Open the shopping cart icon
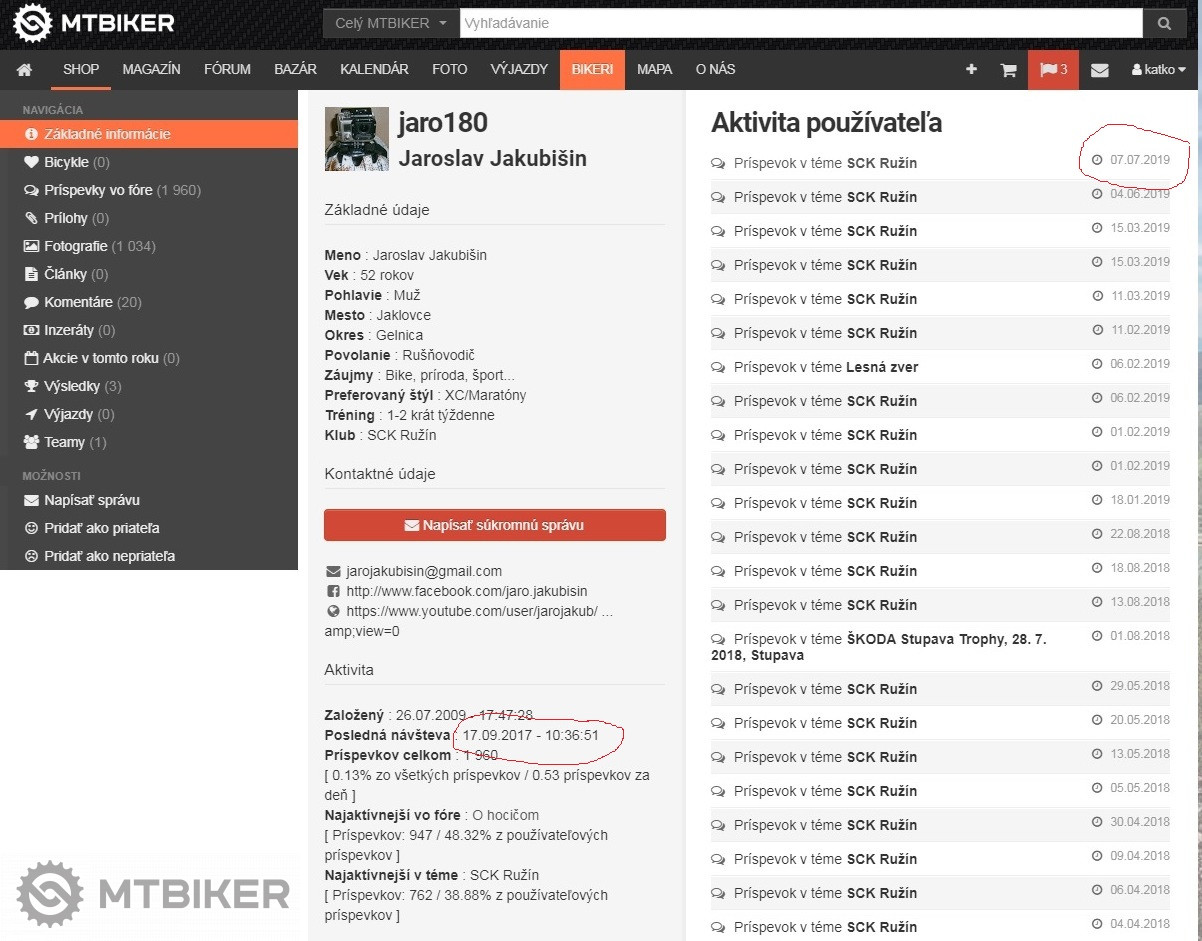The width and height of the screenshot is (1202, 941). [1008, 70]
